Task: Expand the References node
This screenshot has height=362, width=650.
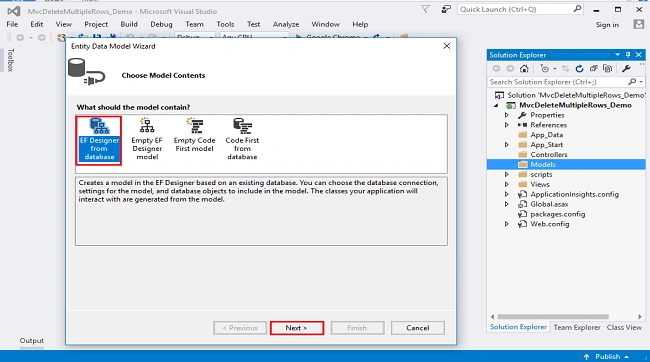Action: click(507, 125)
